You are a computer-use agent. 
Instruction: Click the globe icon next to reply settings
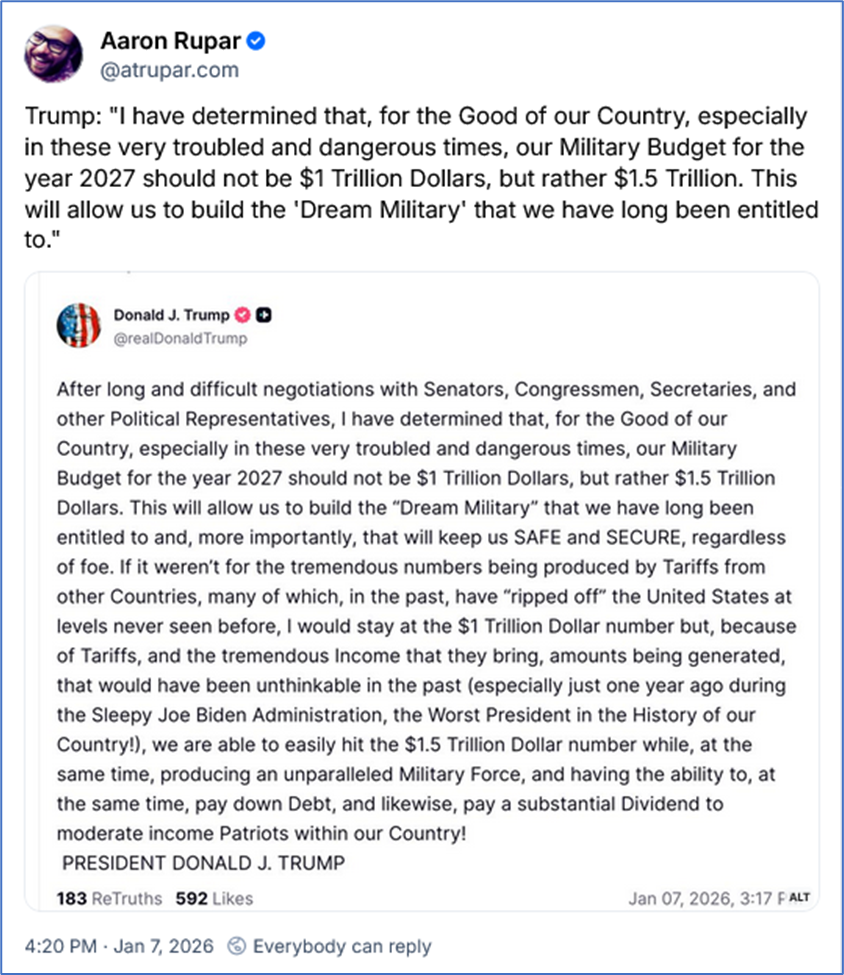tap(236, 945)
